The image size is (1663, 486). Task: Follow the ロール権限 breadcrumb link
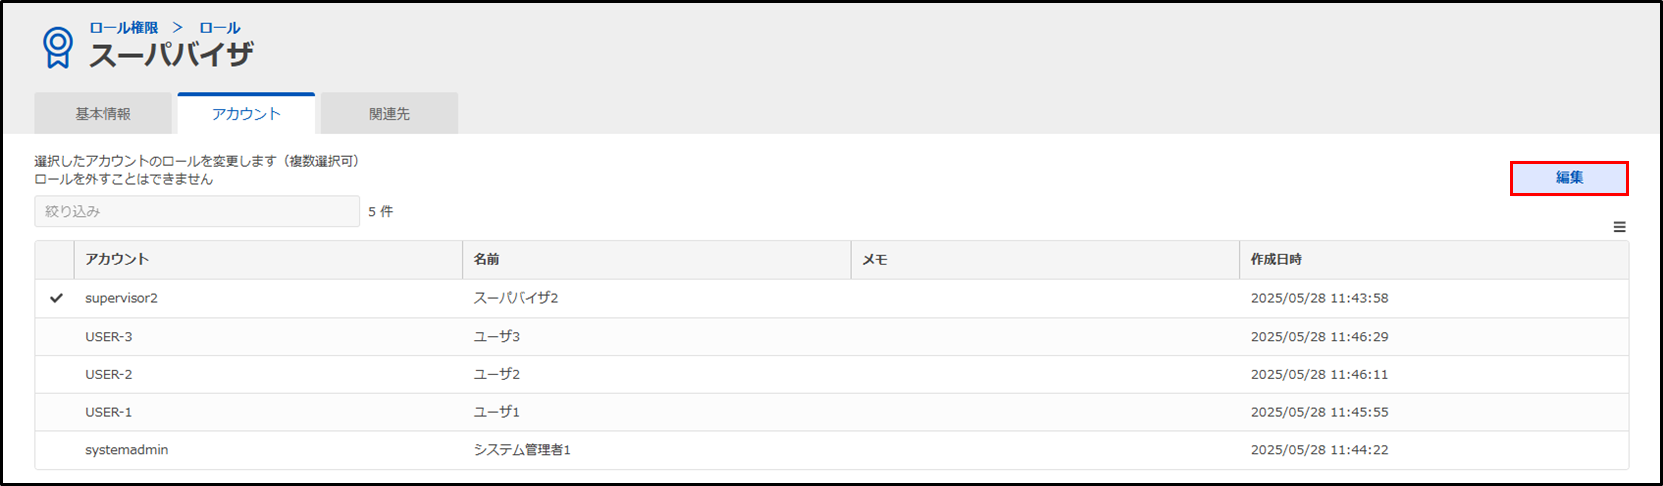[x=124, y=28]
